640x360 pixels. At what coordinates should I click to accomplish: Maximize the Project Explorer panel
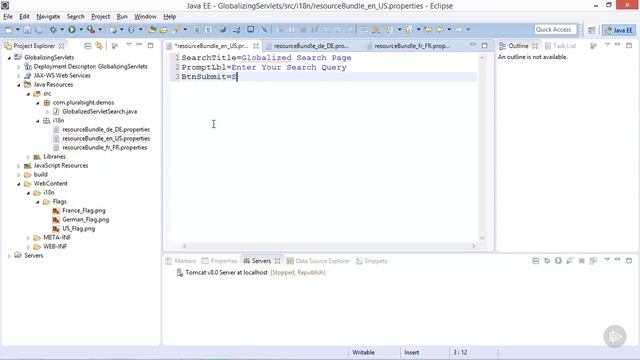tap(151, 45)
